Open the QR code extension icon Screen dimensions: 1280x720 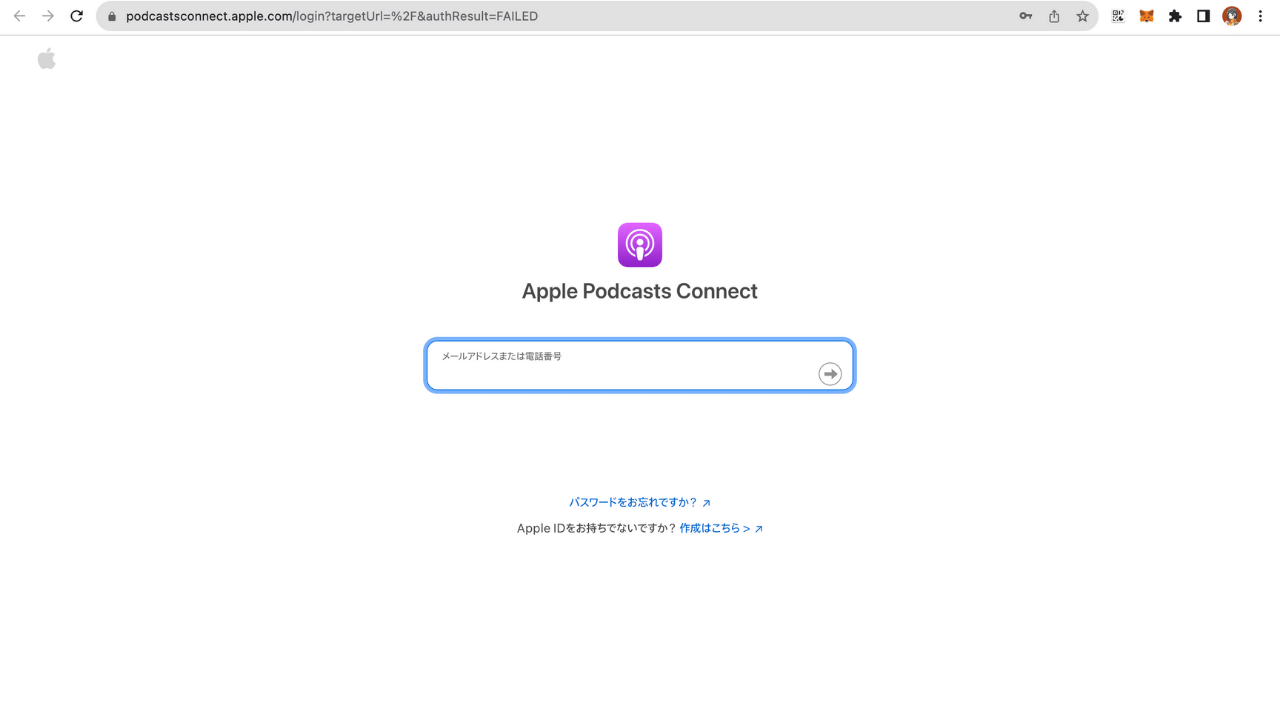tap(1118, 16)
